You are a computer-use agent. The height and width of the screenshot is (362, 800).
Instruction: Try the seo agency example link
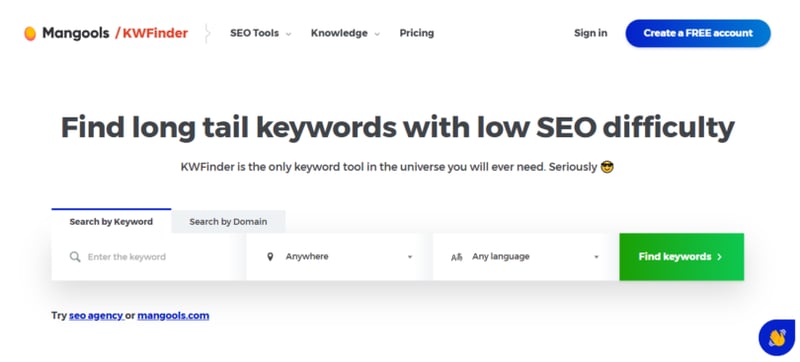coord(96,316)
